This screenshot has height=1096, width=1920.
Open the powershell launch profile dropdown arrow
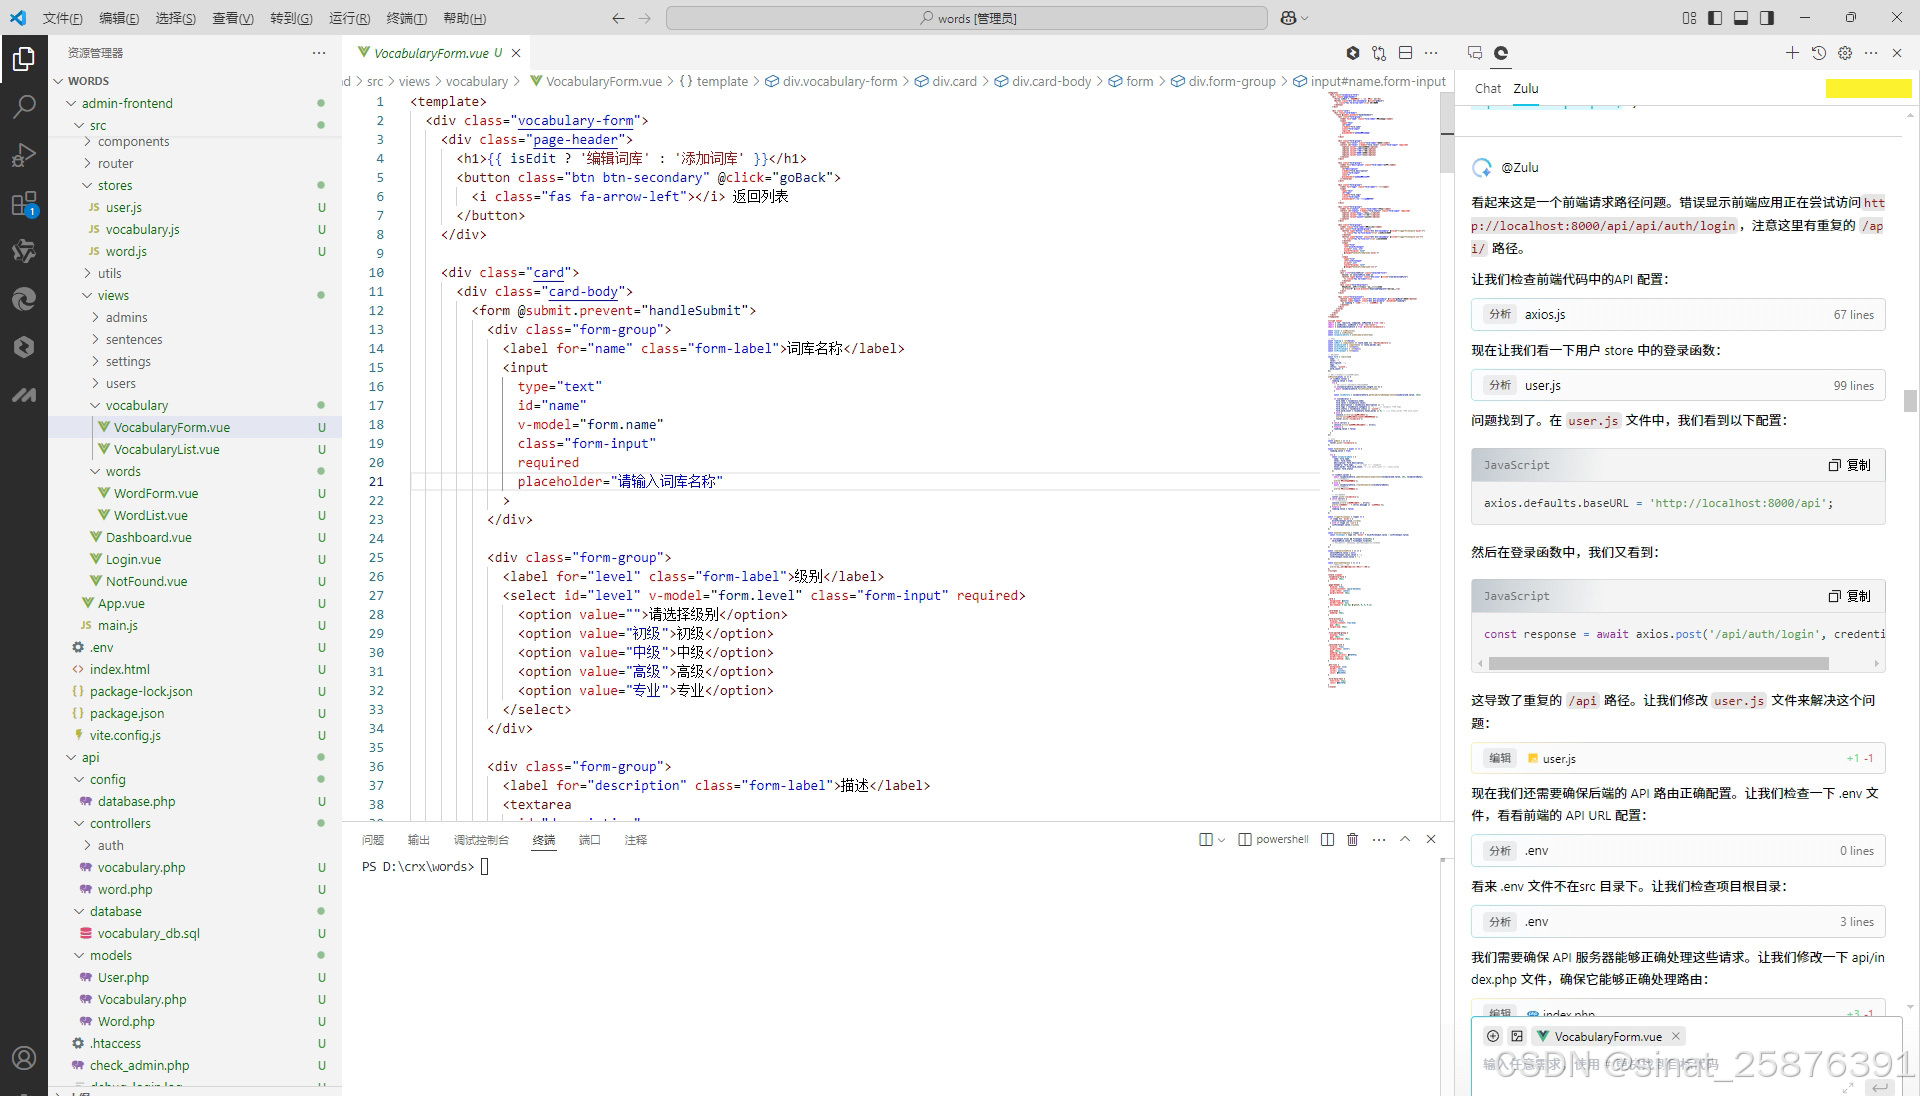click(1221, 840)
